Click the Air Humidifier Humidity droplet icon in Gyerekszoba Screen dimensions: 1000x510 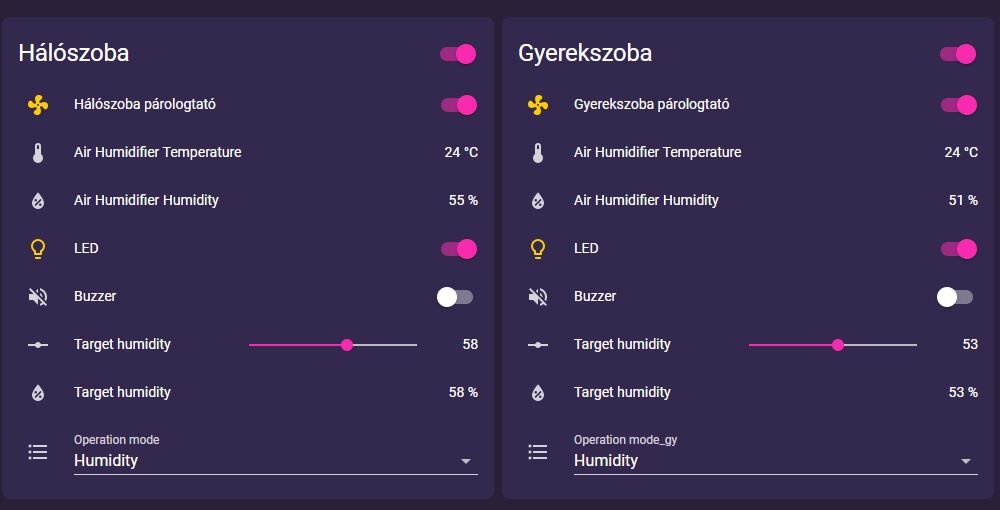click(538, 201)
